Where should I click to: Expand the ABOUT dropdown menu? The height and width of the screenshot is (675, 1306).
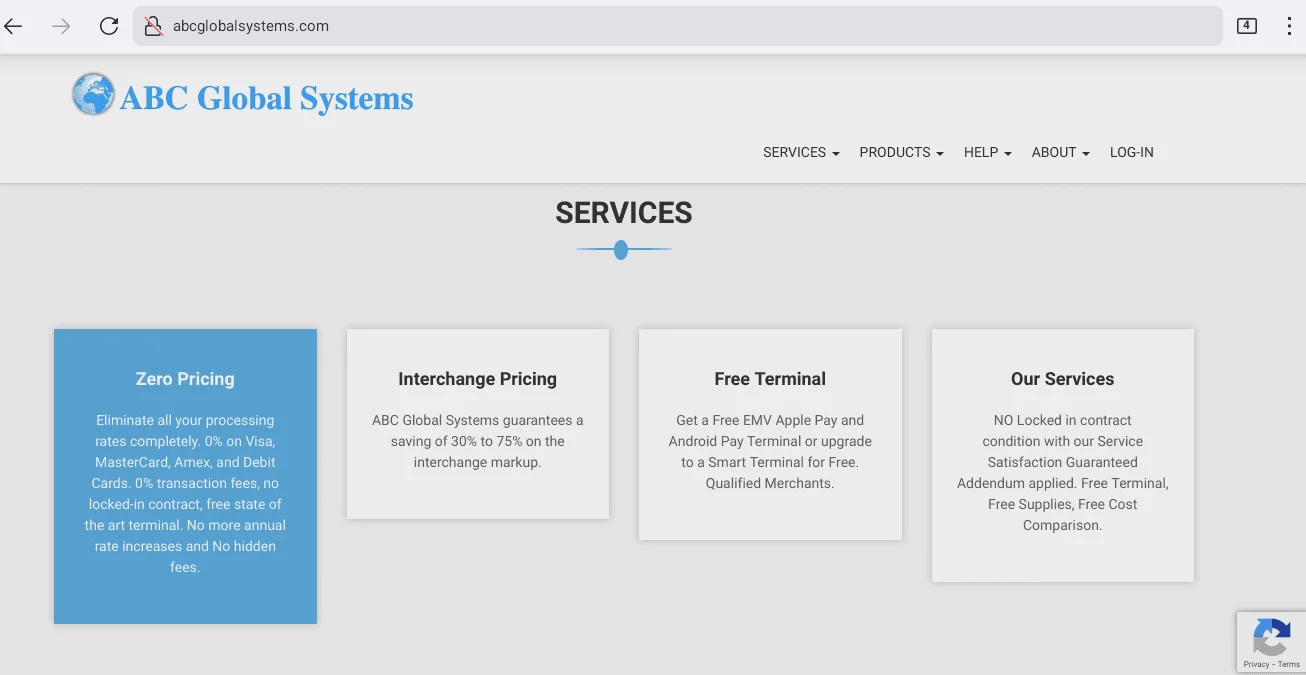(x=1060, y=152)
